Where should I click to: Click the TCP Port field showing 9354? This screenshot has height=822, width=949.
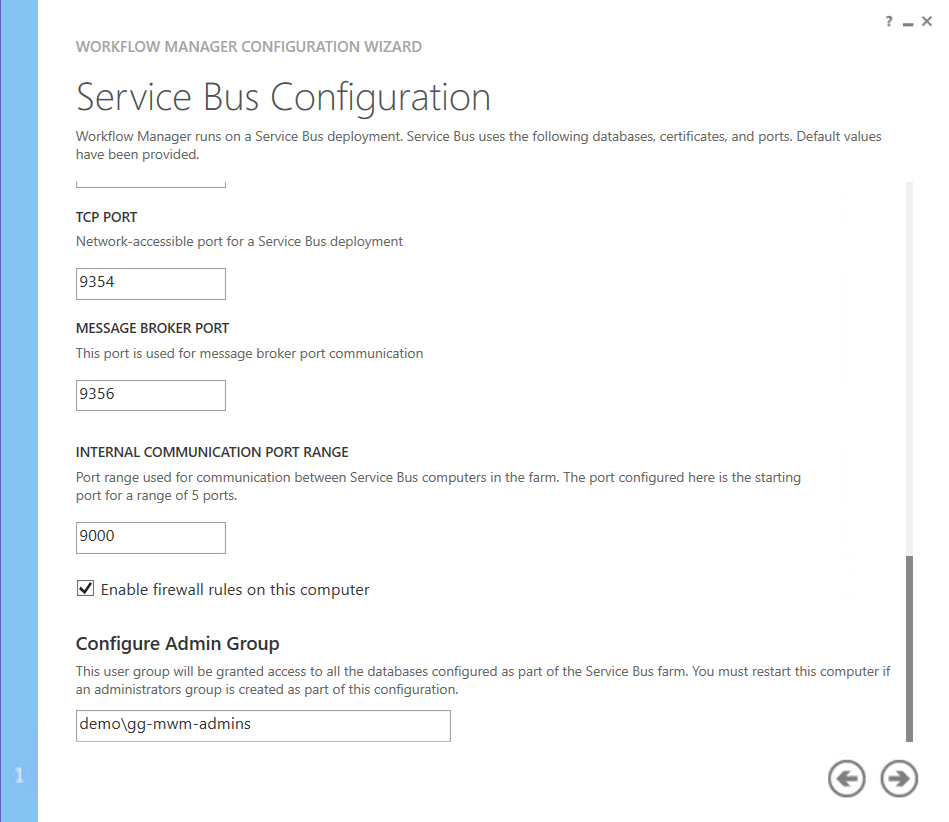pos(151,283)
